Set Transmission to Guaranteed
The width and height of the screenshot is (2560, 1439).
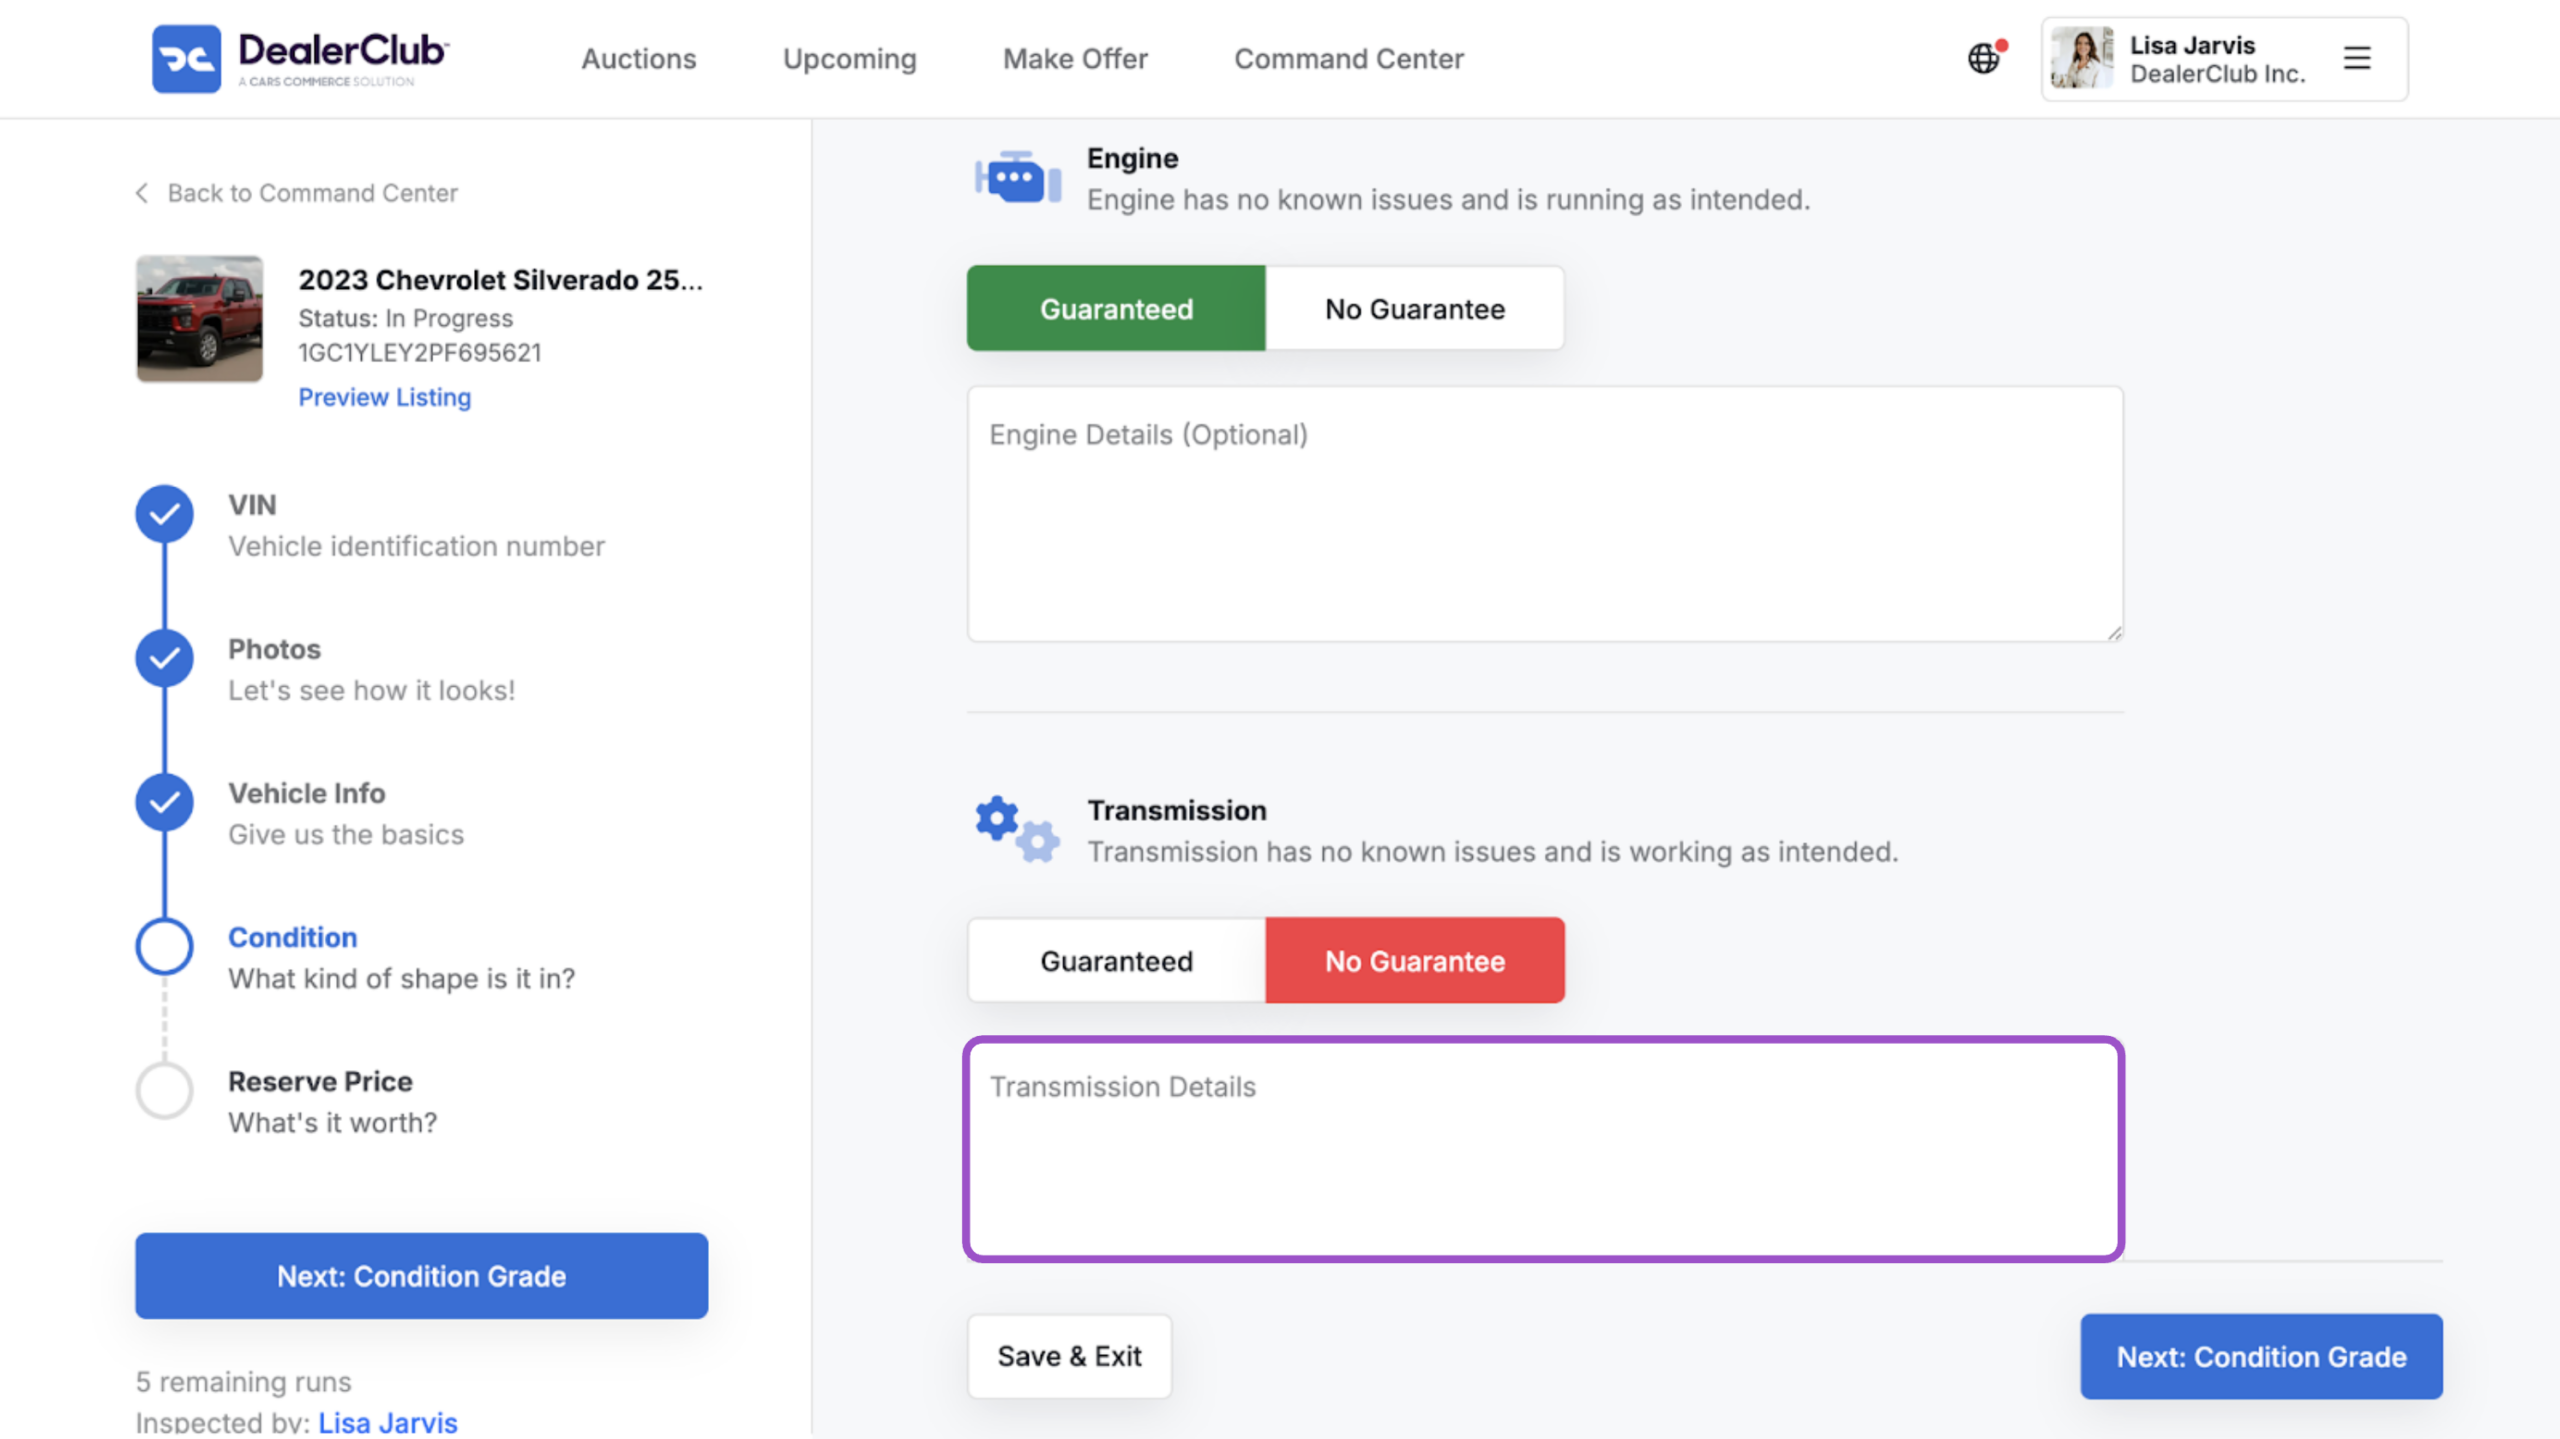[1116, 961]
